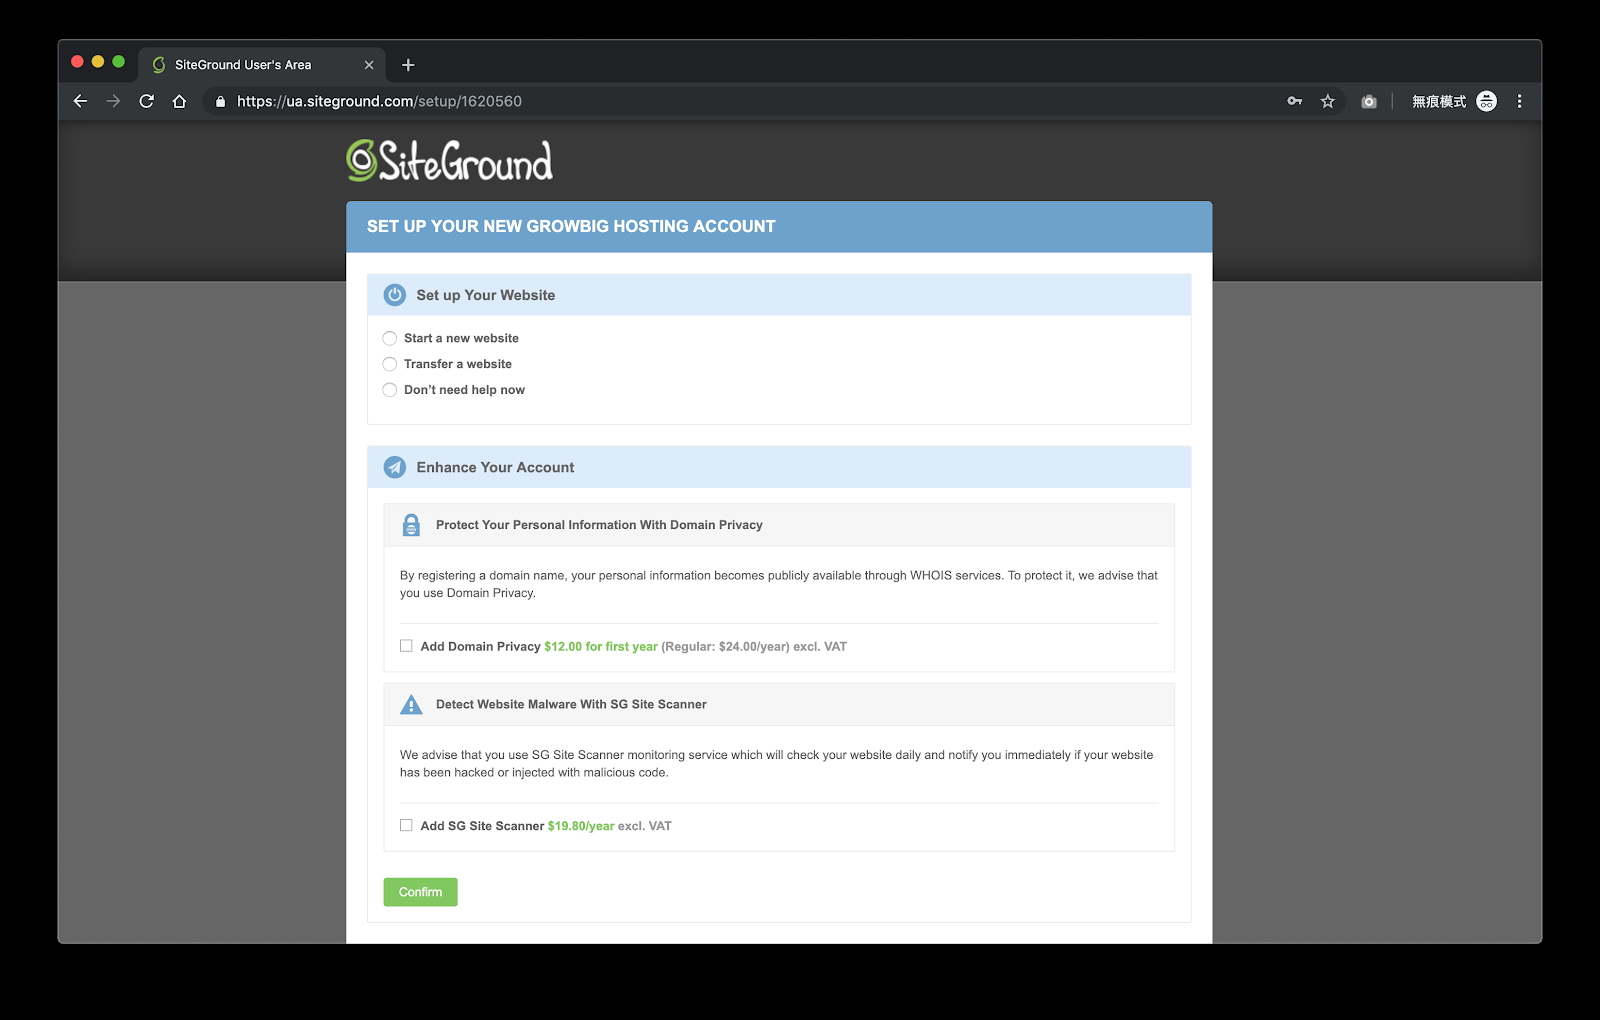Image resolution: width=1600 pixels, height=1020 pixels.
Task: Open saved passwords key icon
Action: pyautogui.click(x=1295, y=101)
